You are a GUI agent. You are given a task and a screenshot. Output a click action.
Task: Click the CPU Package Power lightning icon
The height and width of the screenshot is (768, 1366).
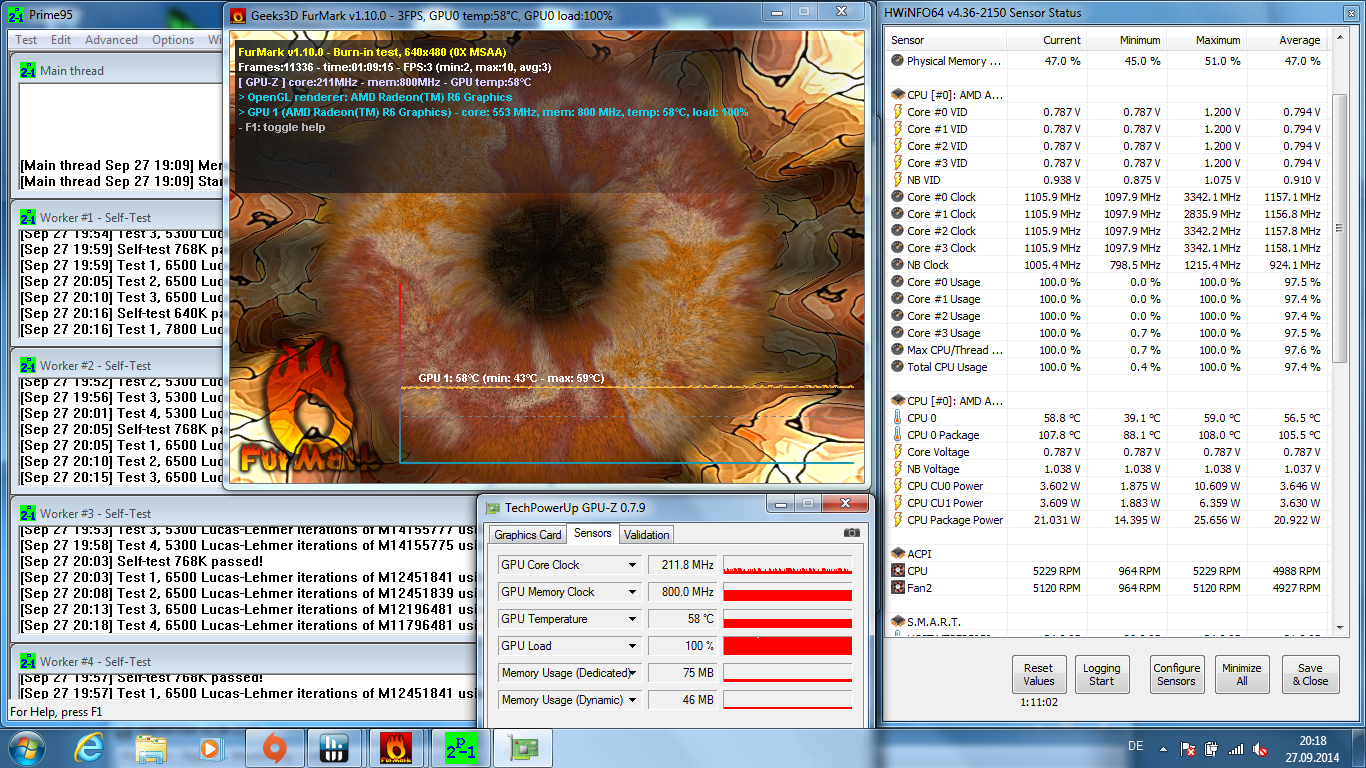[x=897, y=520]
